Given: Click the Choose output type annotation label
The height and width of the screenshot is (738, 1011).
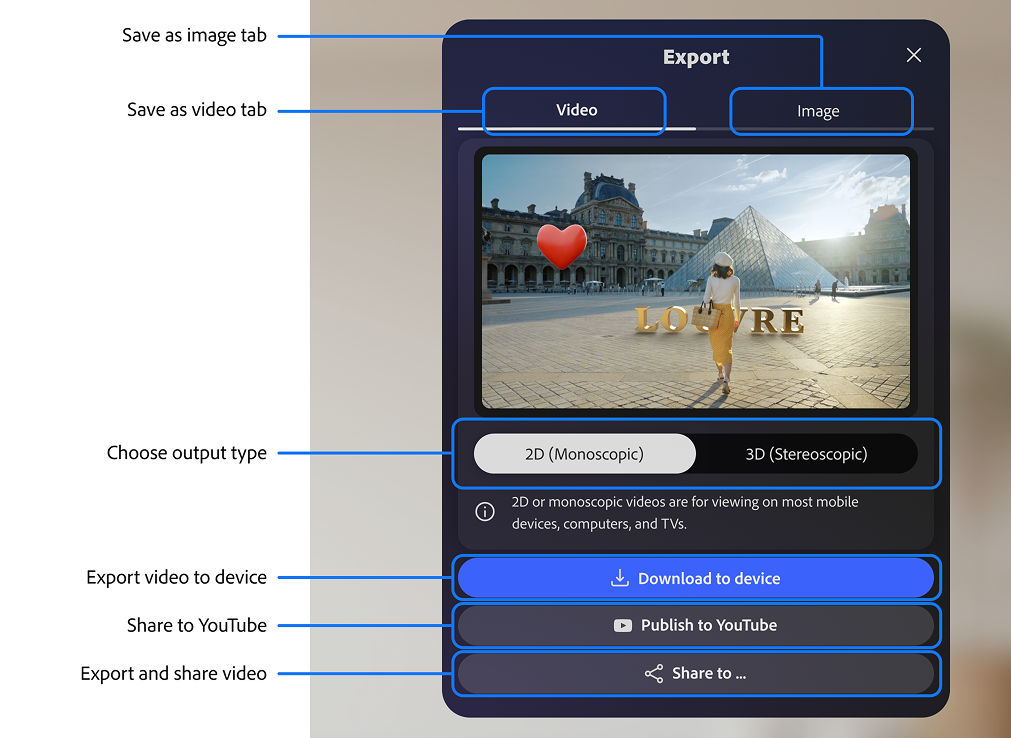Looking at the screenshot, I should [x=186, y=453].
